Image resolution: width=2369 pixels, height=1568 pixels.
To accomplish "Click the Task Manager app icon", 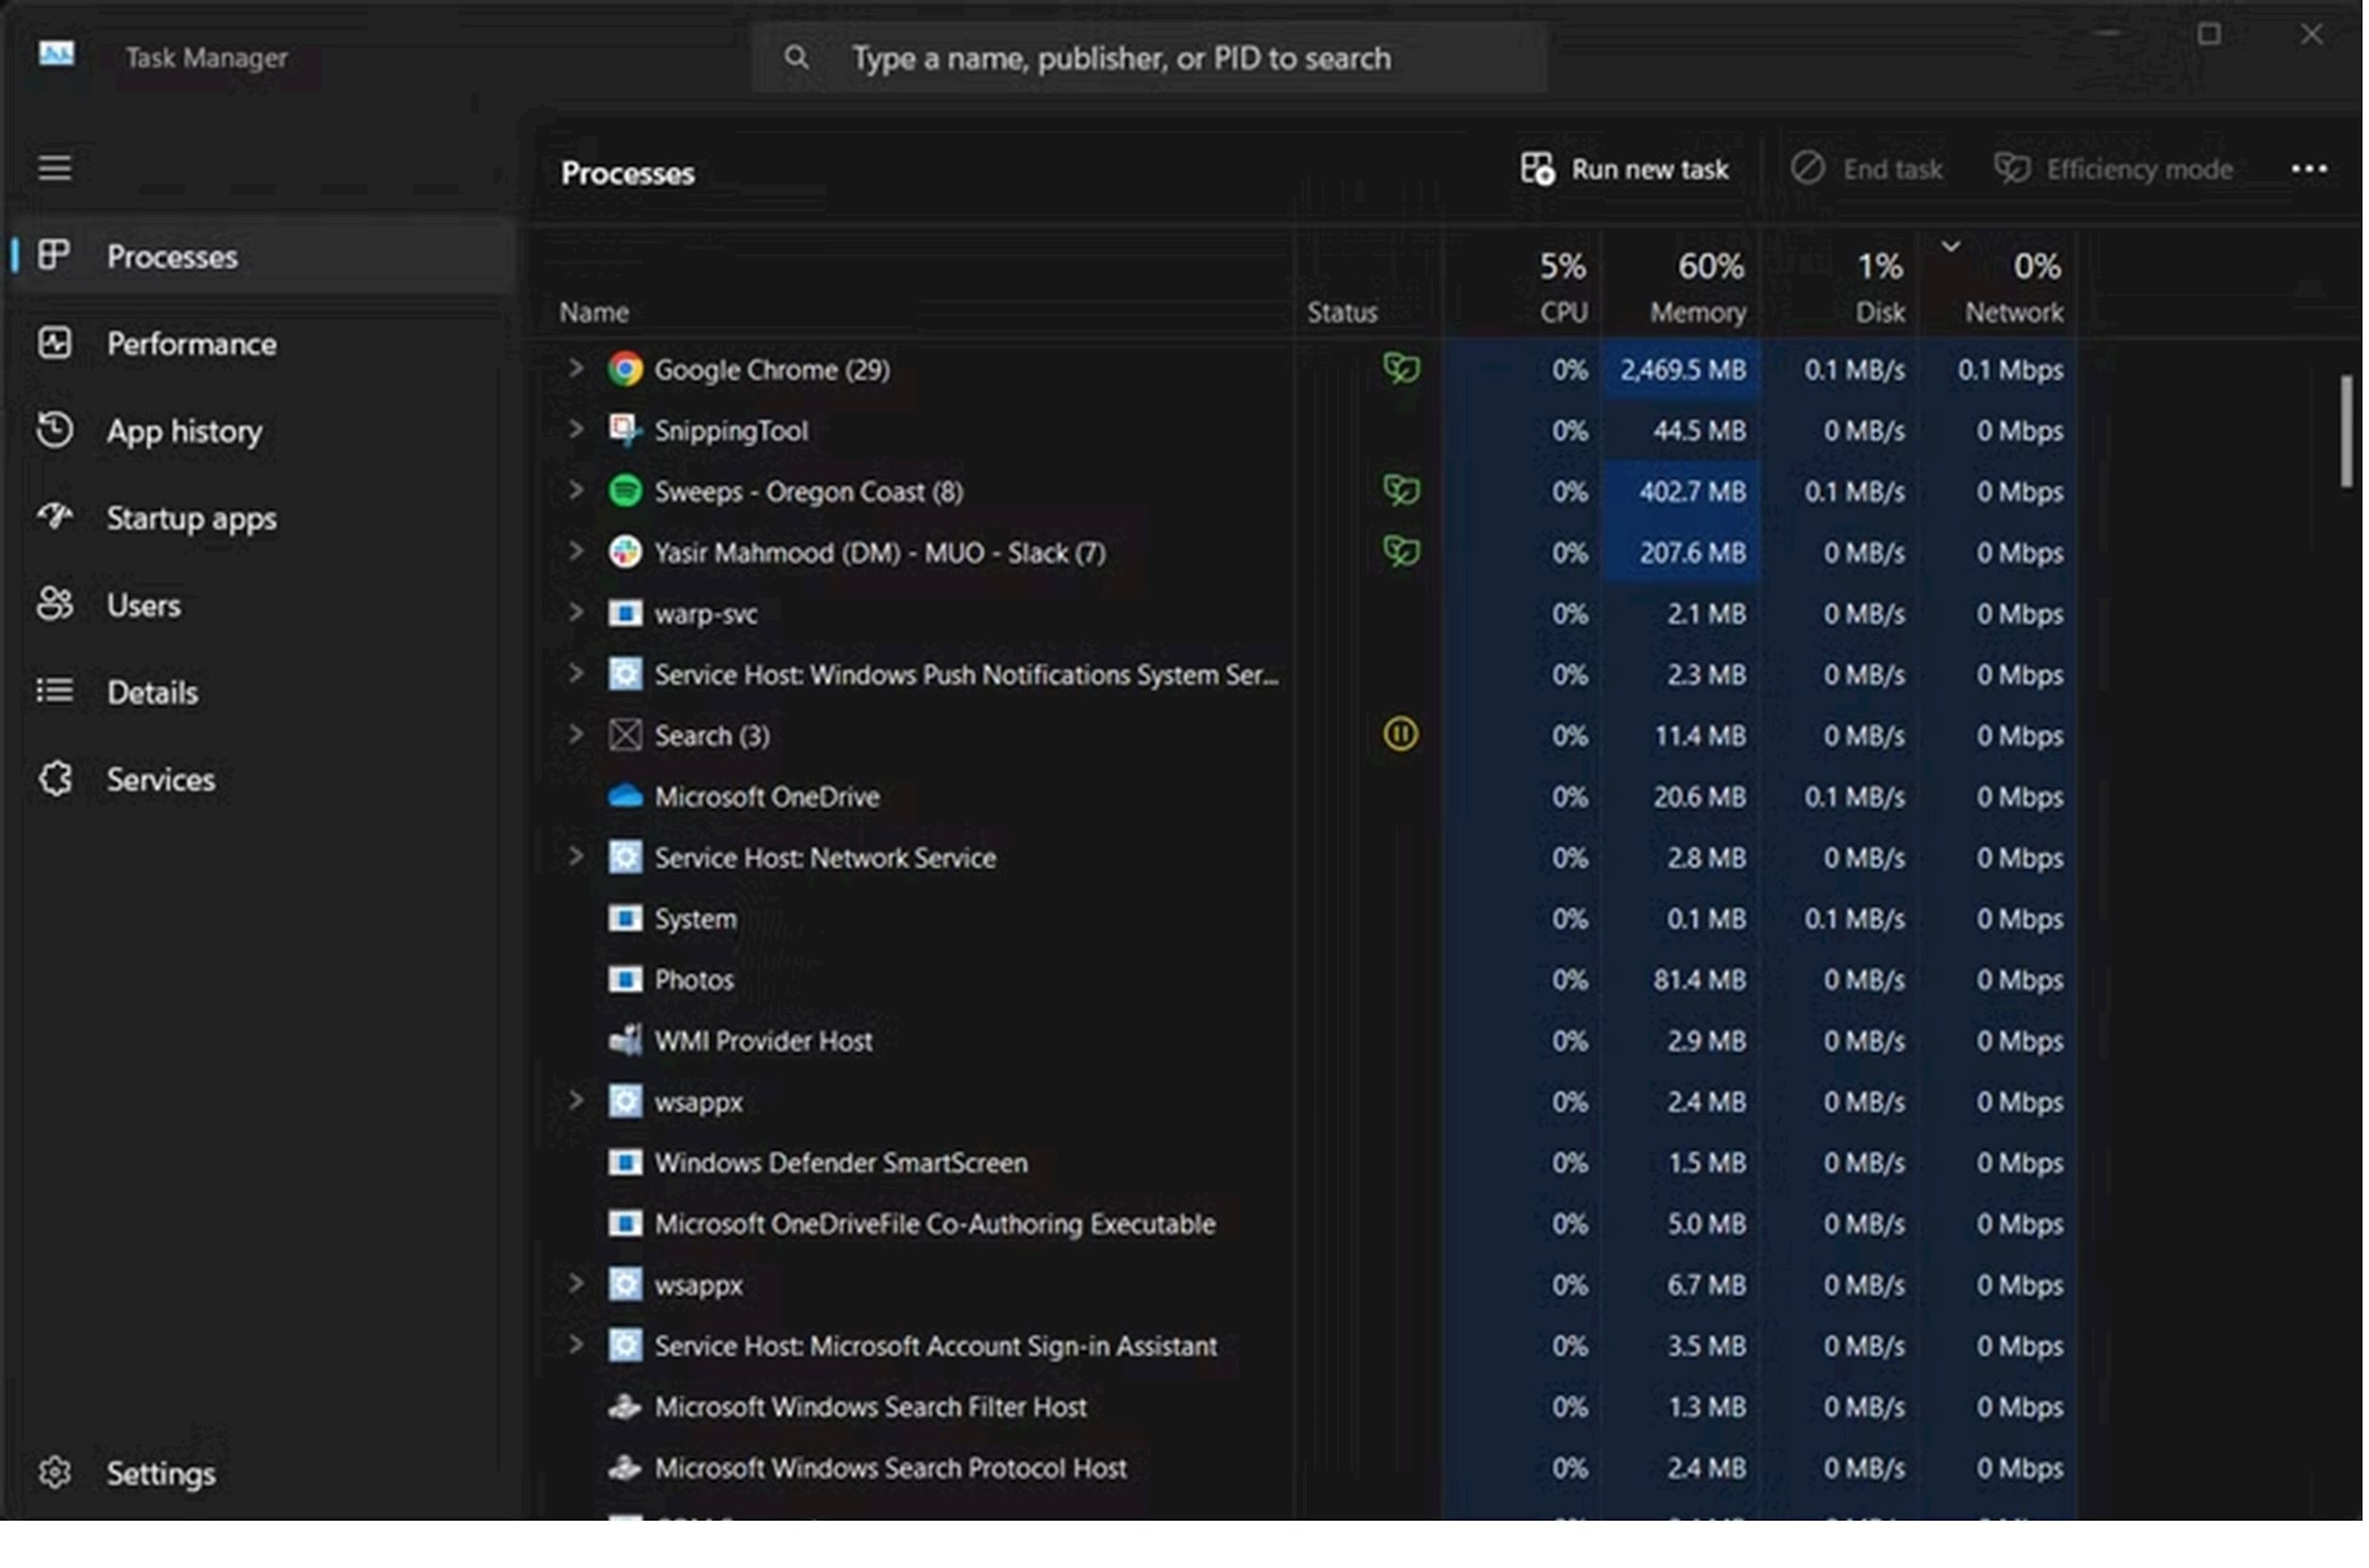I will 57,54.
